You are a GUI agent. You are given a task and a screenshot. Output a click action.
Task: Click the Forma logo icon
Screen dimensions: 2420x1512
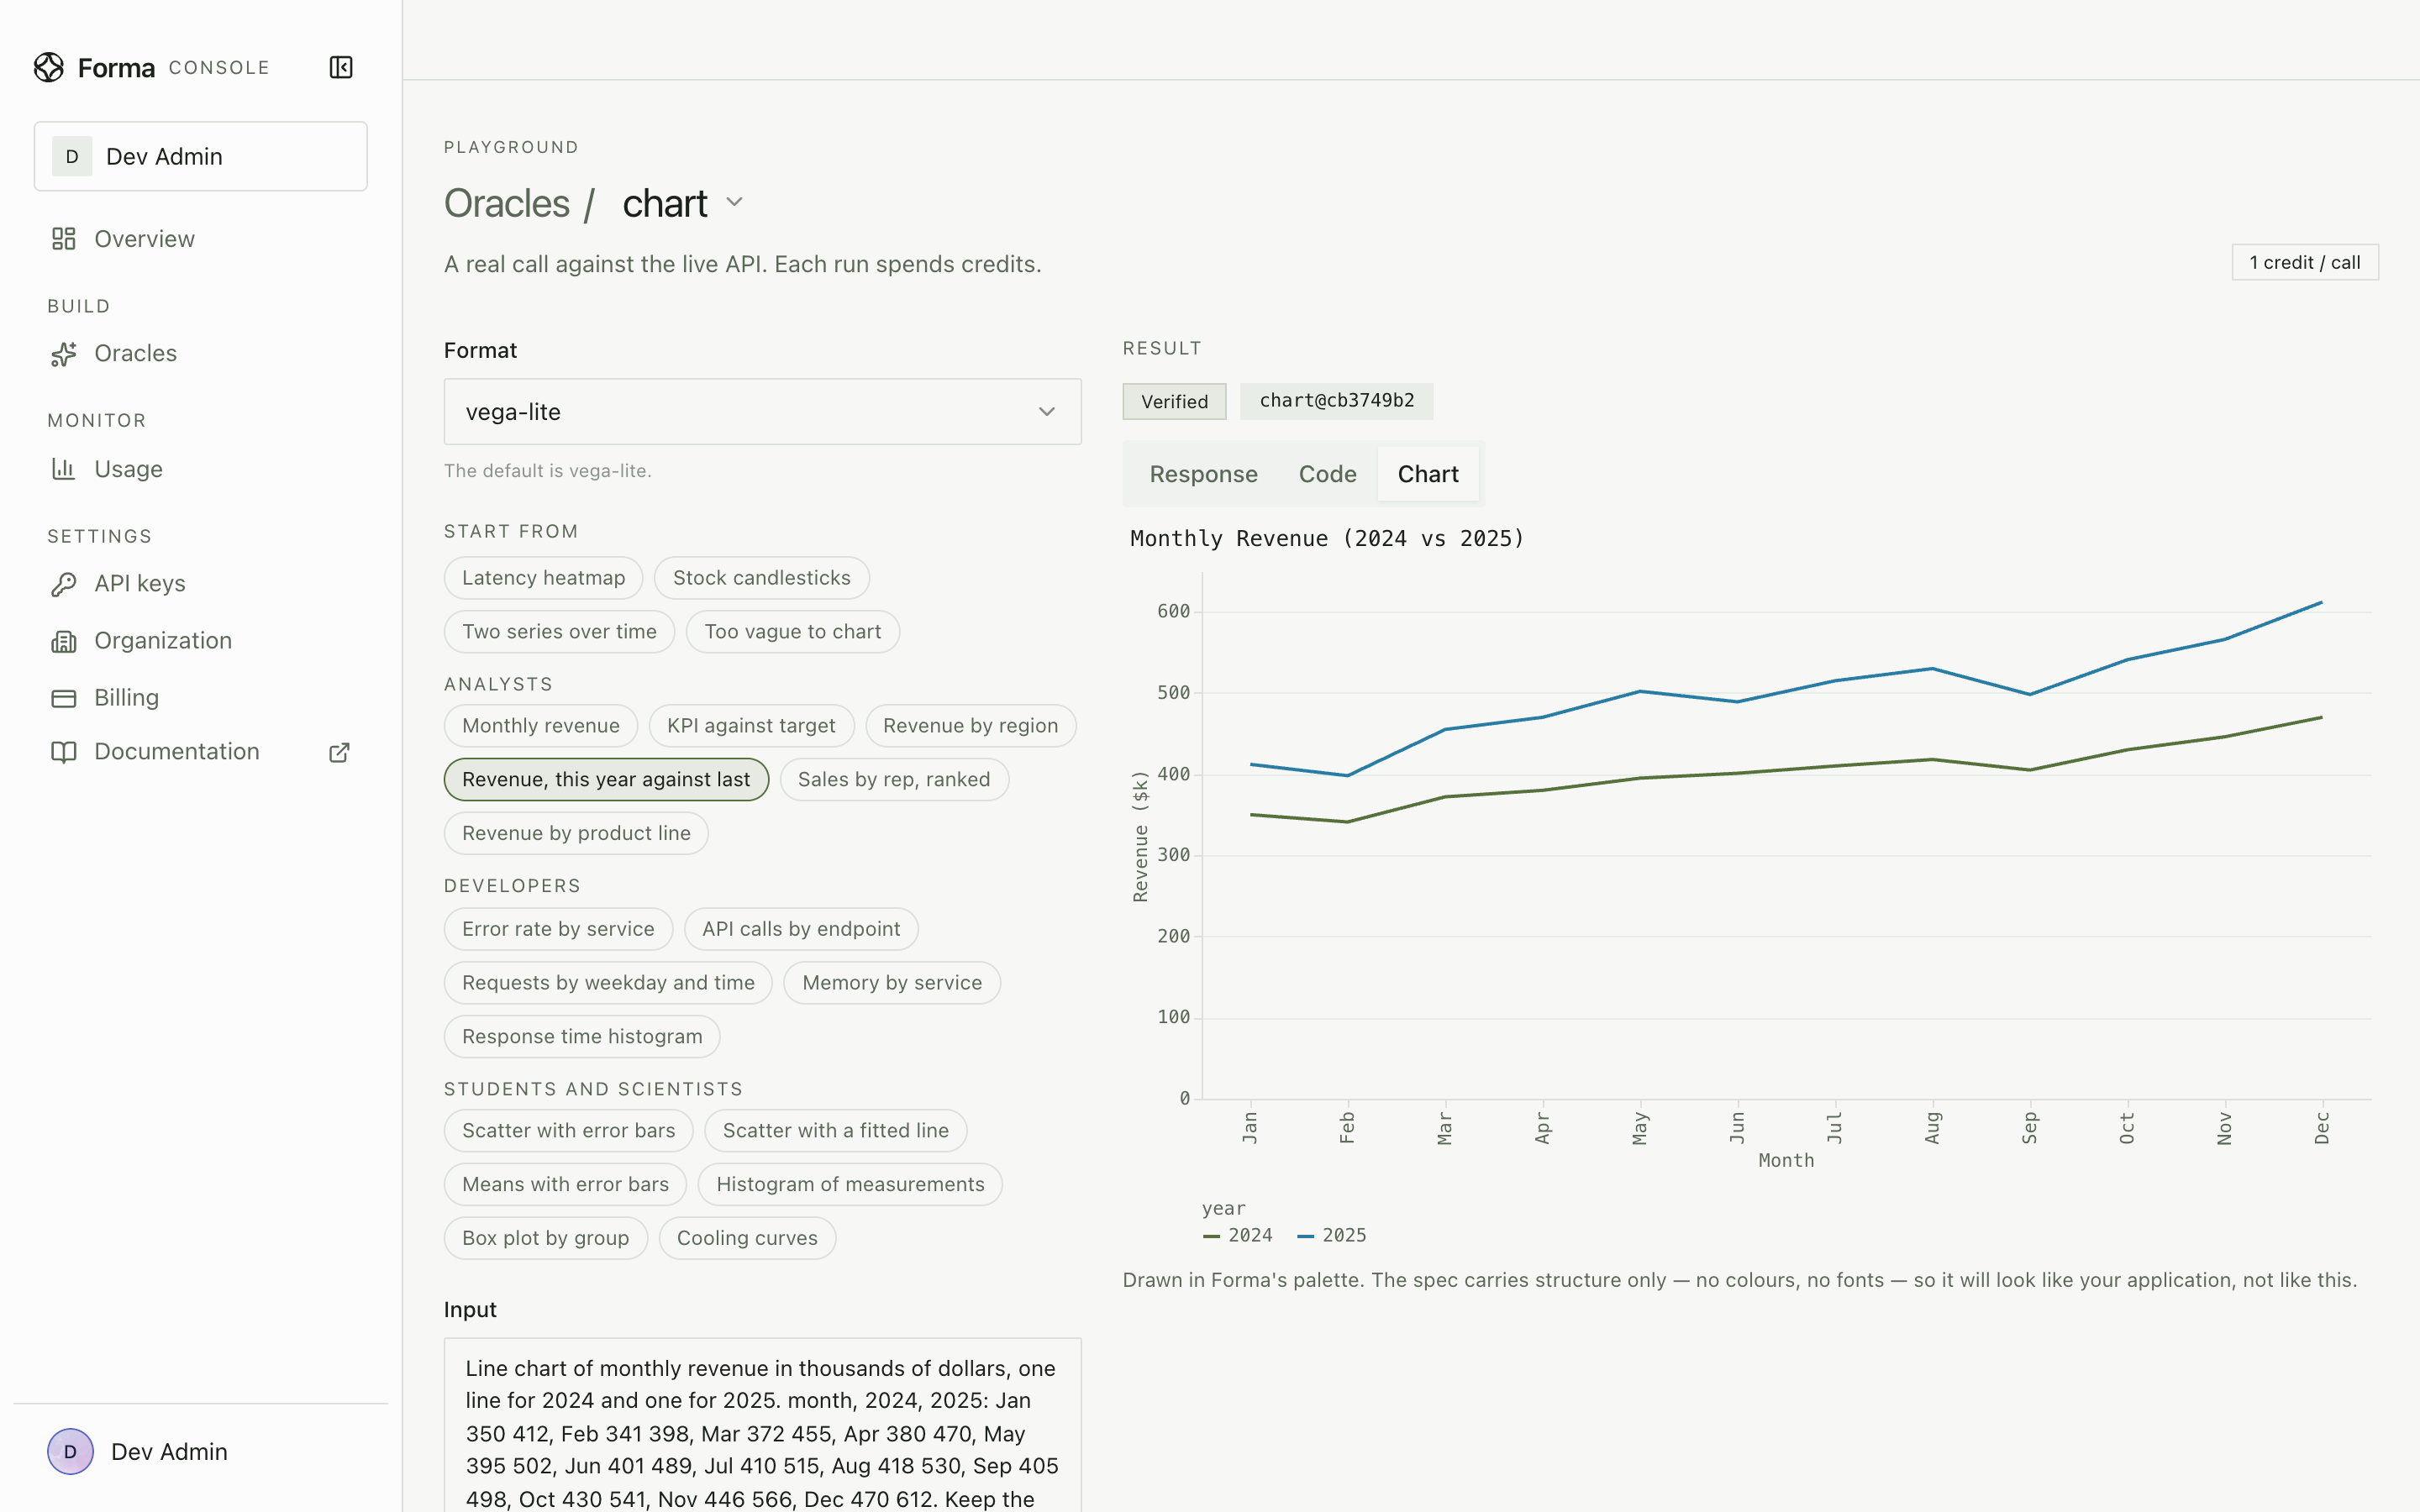click(49, 67)
